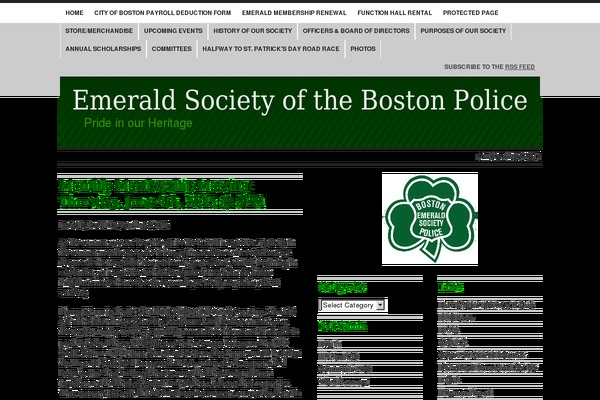Open the Home menu item
This screenshot has height=400, width=600.
click(x=74, y=13)
